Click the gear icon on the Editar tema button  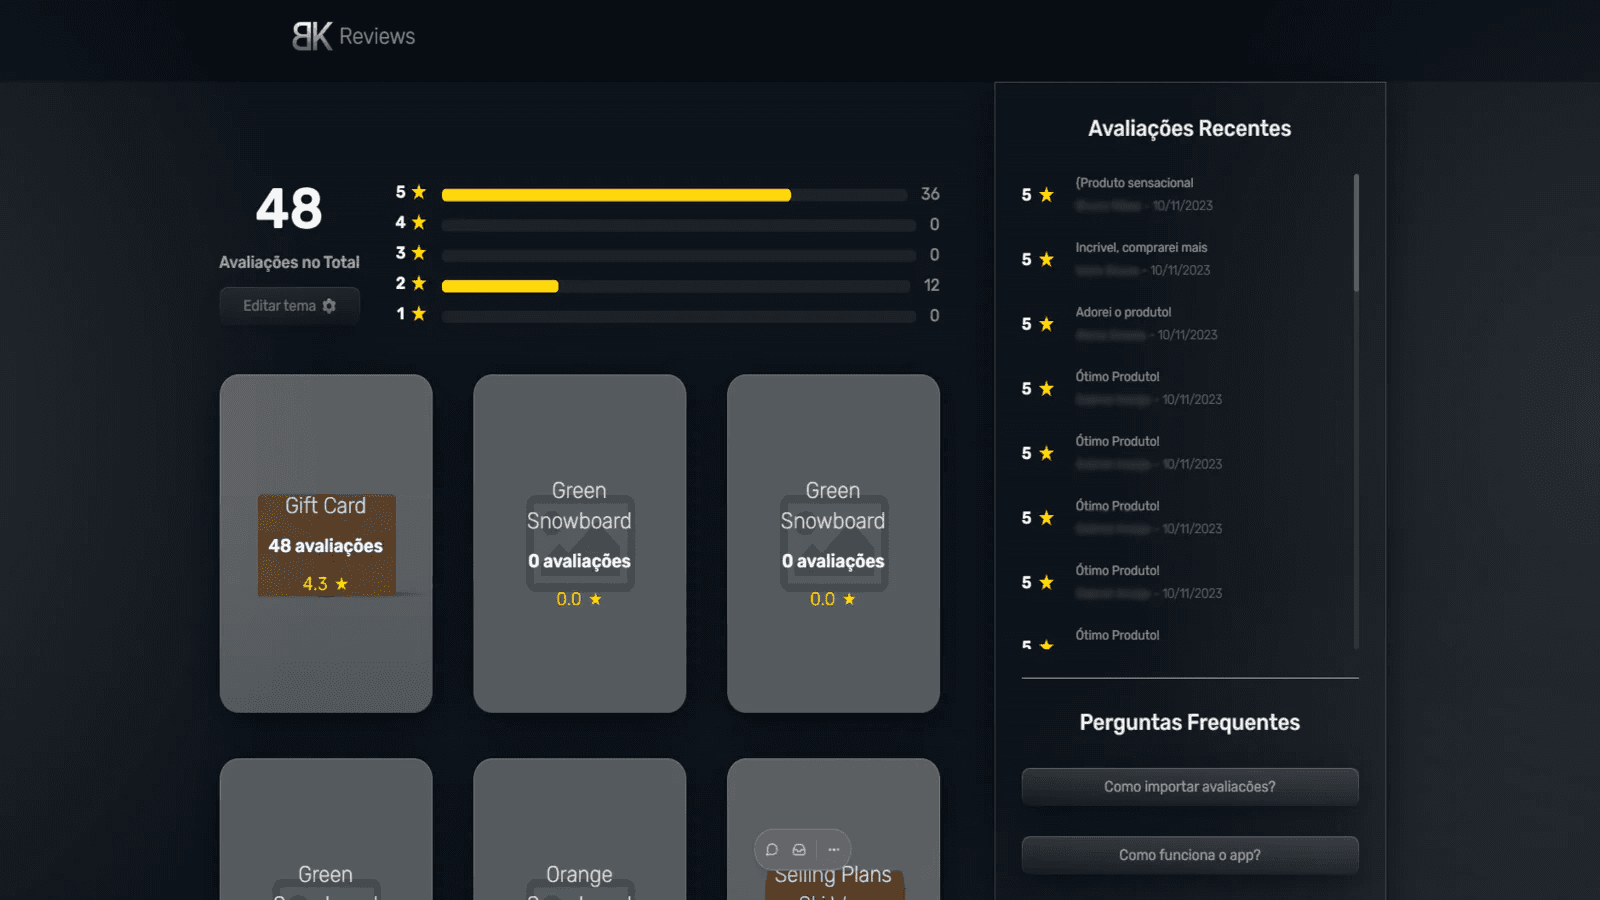click(330, 305)
